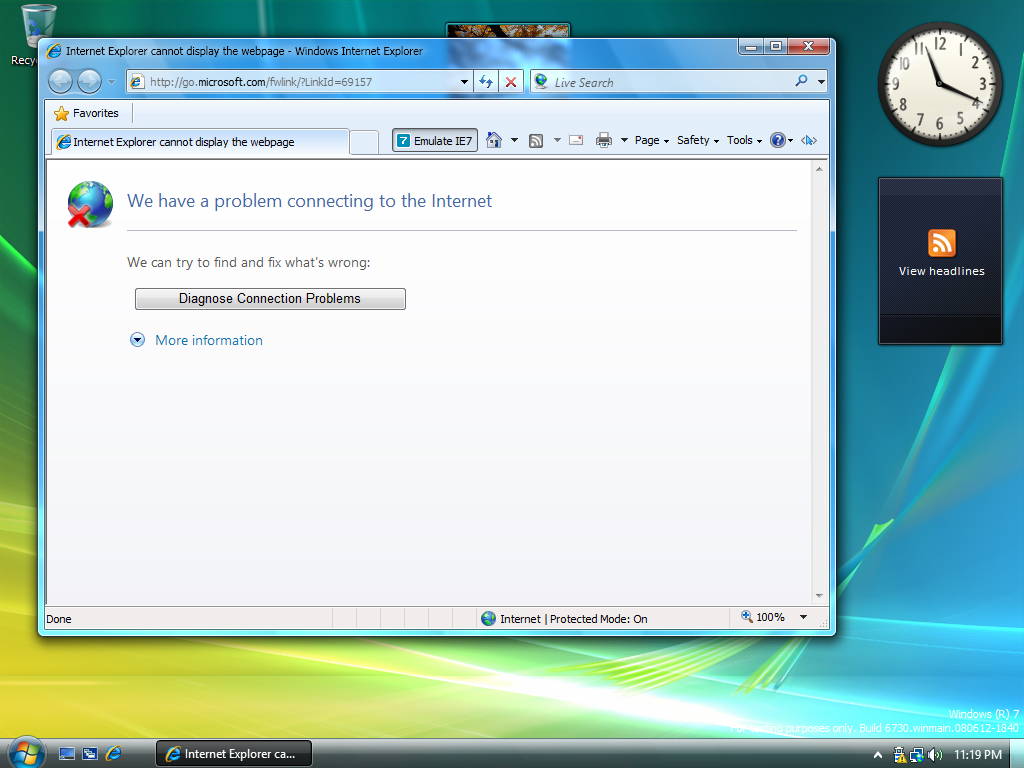Image resolution: width=1024 pixels, height=768 pixels.
Task: Expand the More information arrow icon
Action: pyautogui.click(x=137, y=340)
